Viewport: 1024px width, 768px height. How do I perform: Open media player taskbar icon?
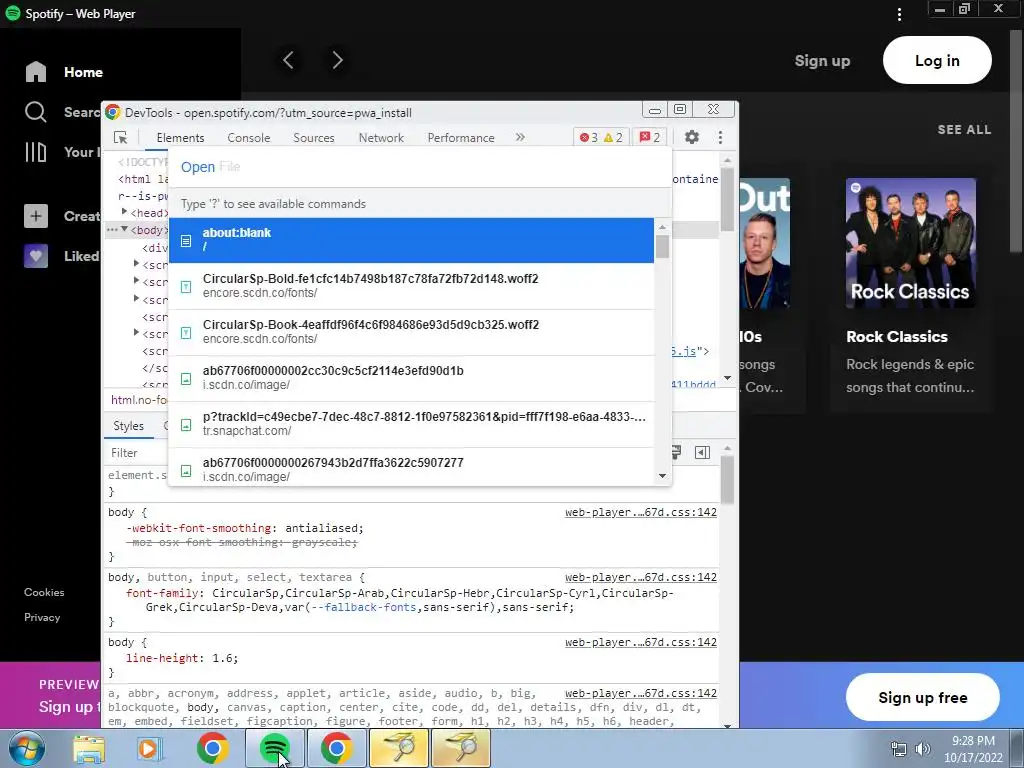[150, 748]
